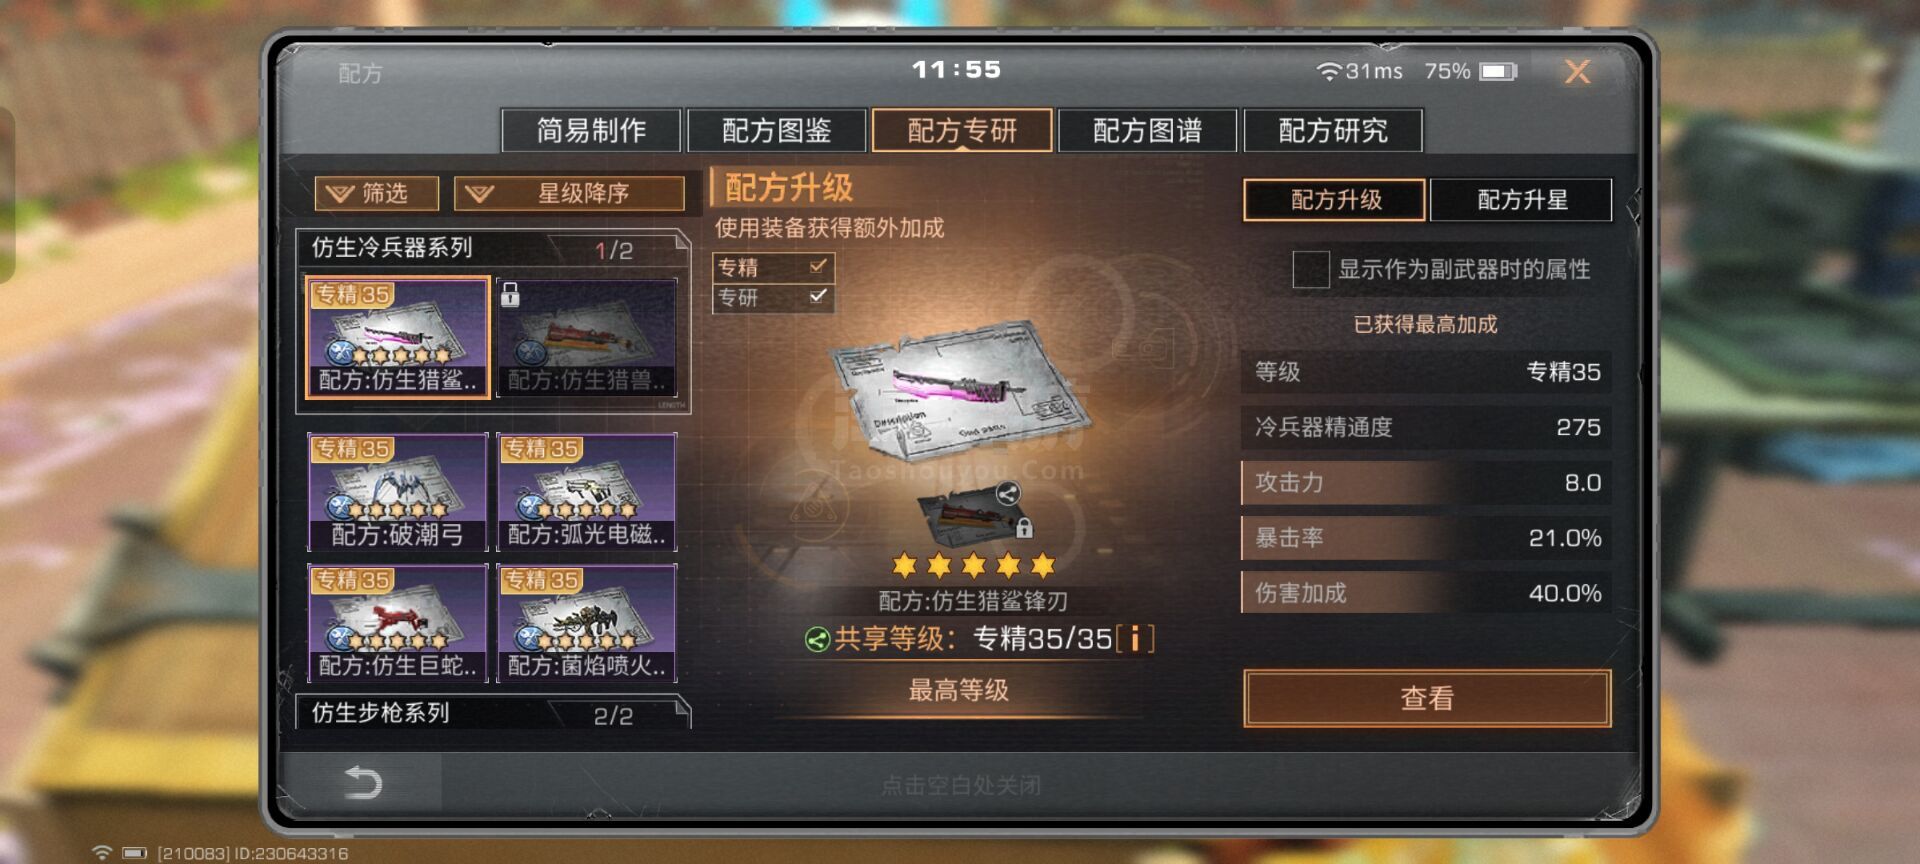
Task: Enable 显示作为副武器时的属性 checkbox
Action: point(1310,269)
